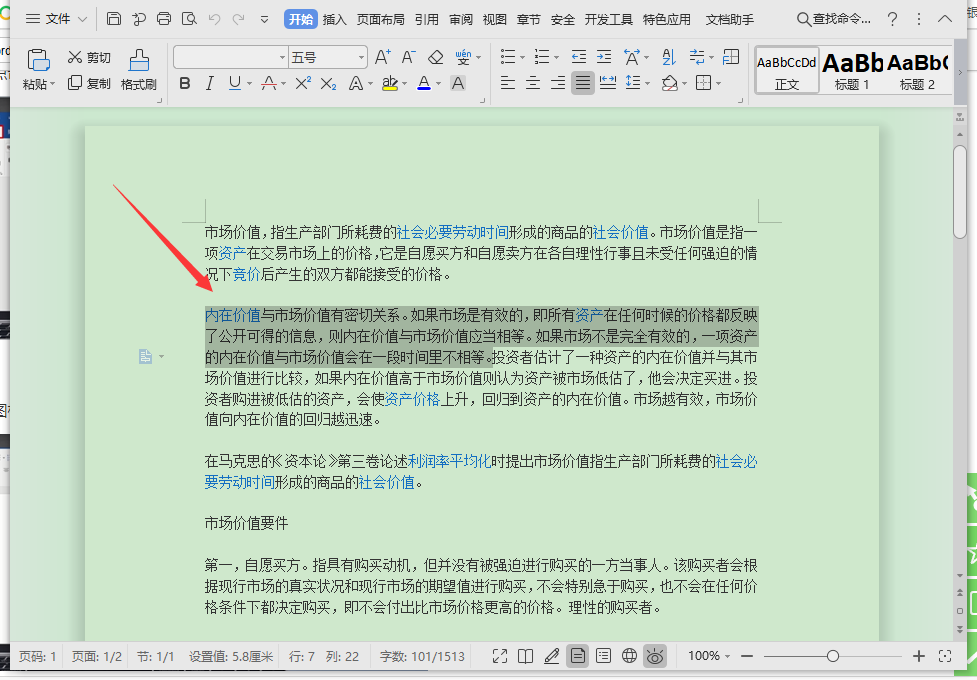Open web layout view in status bar
The width and height of the screenshot is (977, 680).
click(629, 656)
